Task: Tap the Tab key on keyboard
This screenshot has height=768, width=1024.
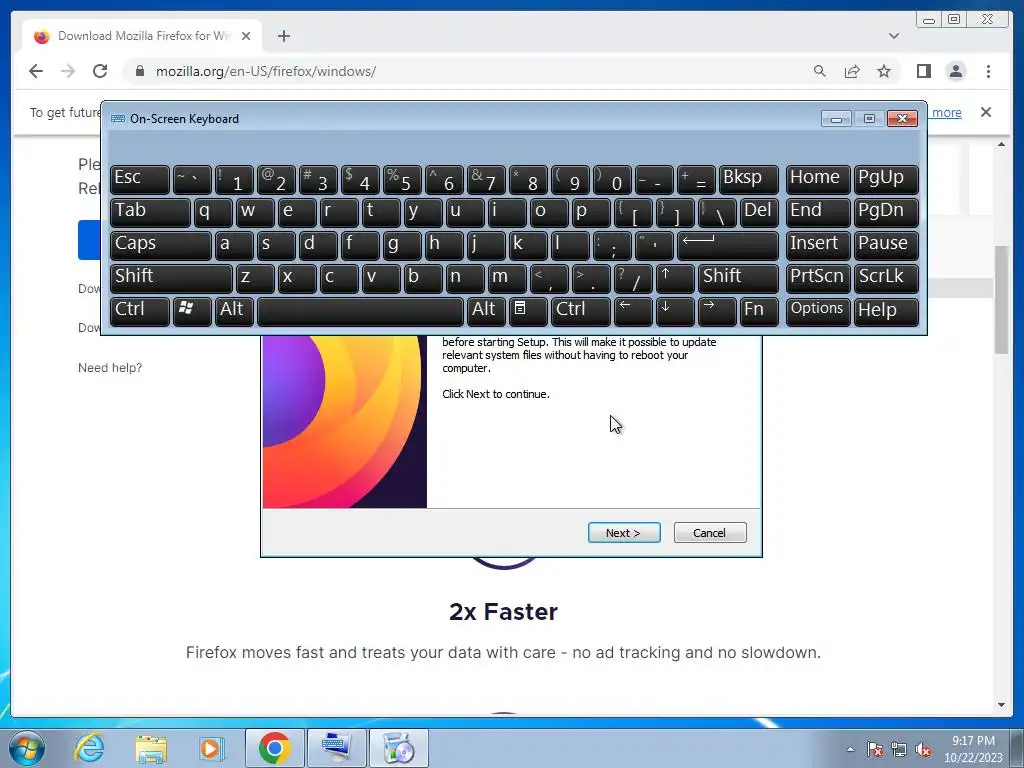Action: (150, 212)
